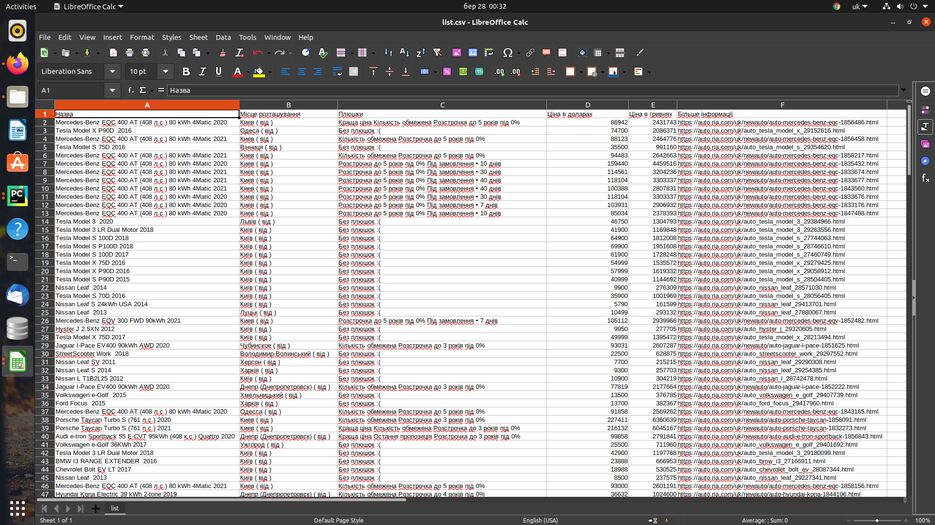Select column header D
This screenshot has width=935, height=525.
(x=587, y=104)
